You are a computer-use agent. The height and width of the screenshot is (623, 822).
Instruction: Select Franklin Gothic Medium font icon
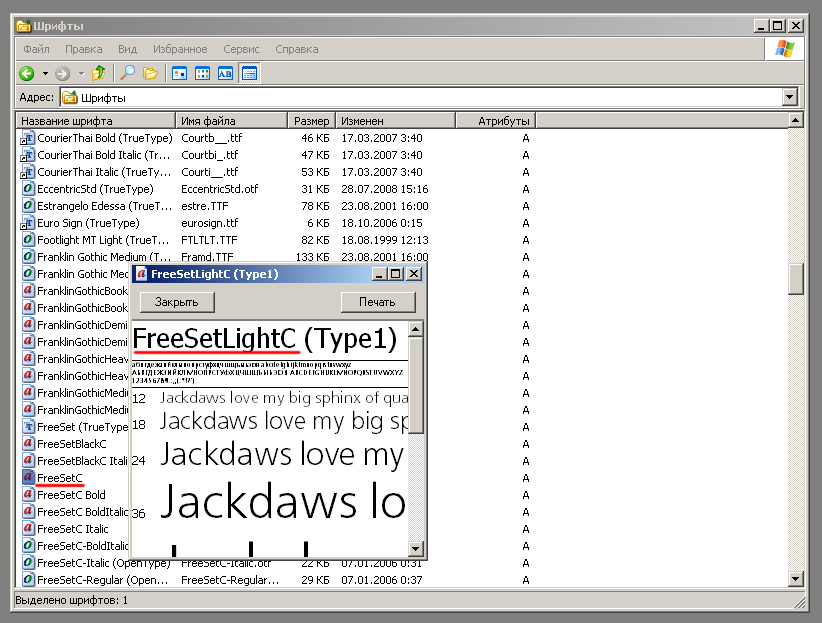click(28, 257)
